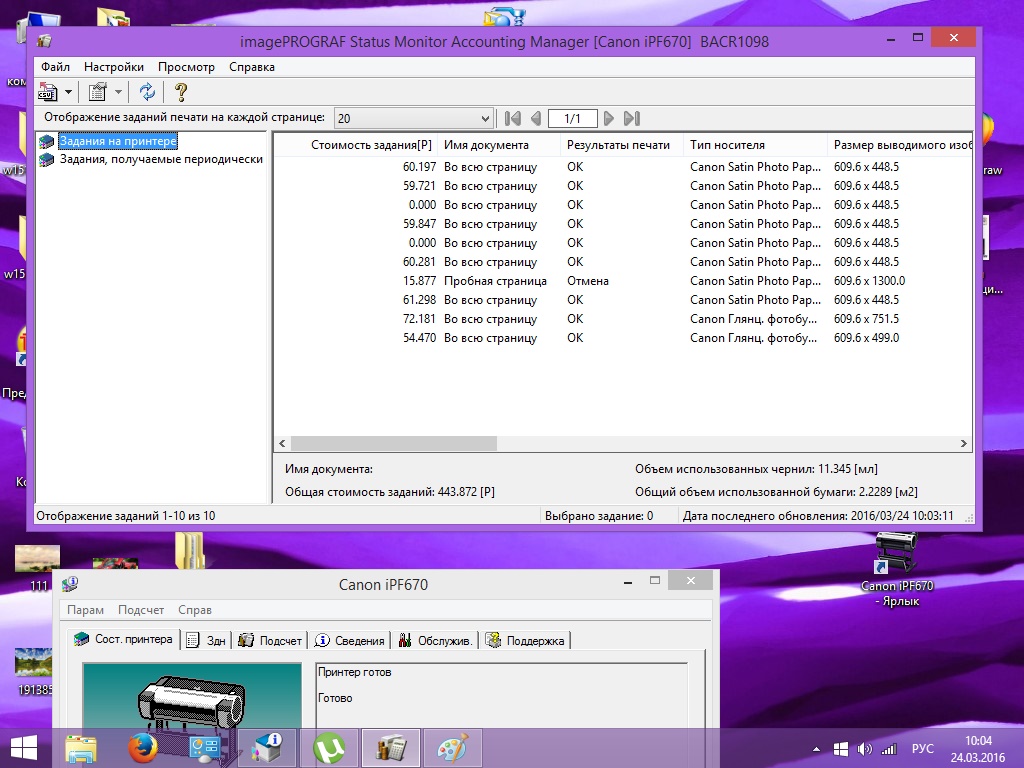Screen dimensions: 1024x768
Task: Open Paint from the taskbar
Action: [x=453, y=748]
